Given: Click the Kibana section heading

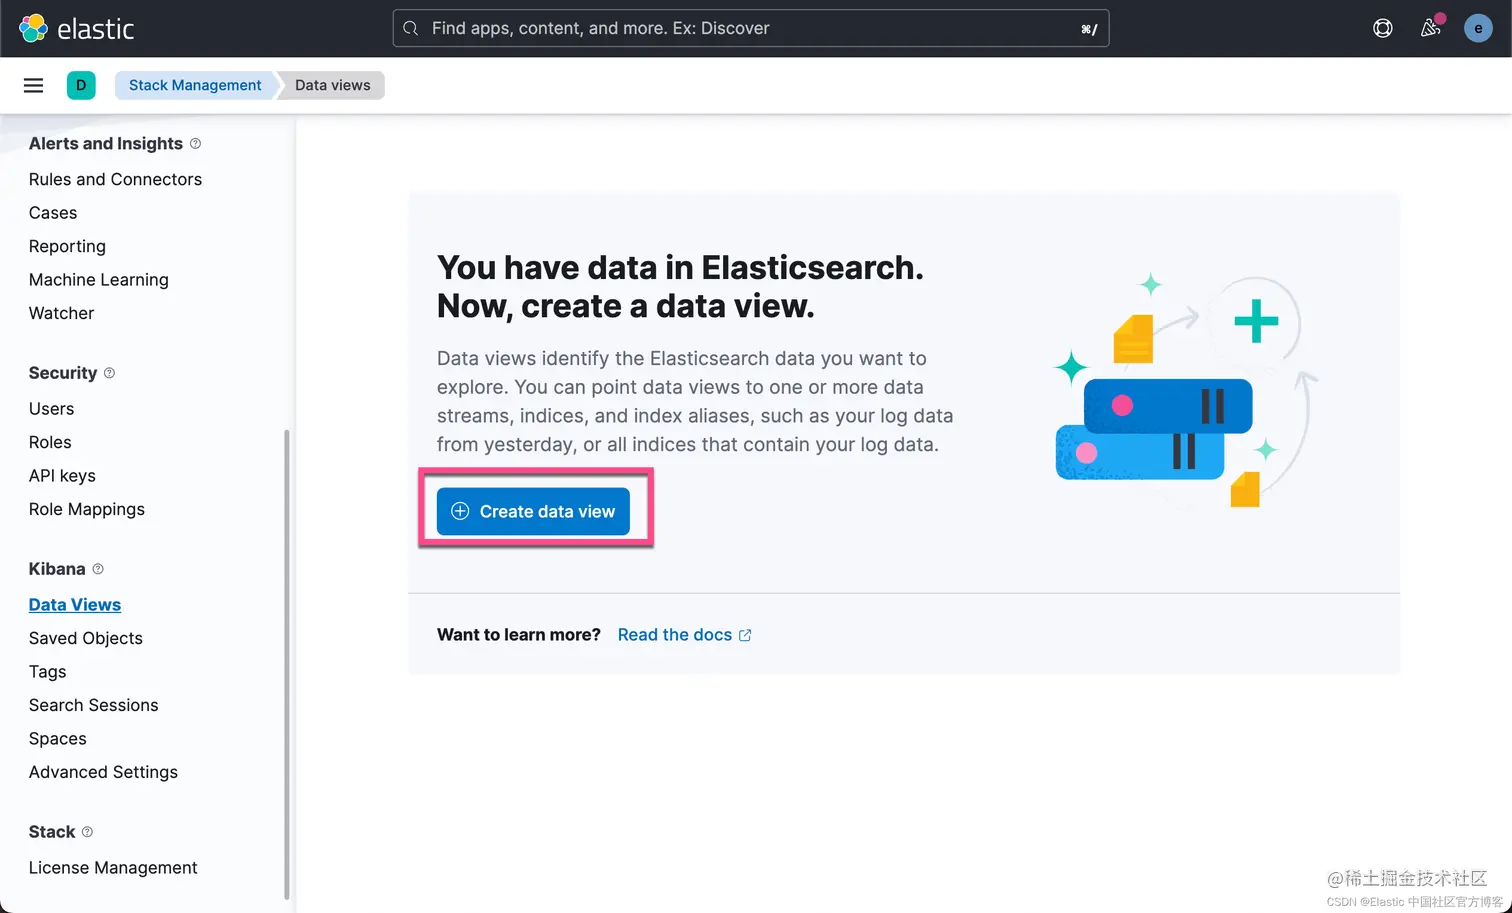Looking at the screenshot, I should tap(57, 569).
